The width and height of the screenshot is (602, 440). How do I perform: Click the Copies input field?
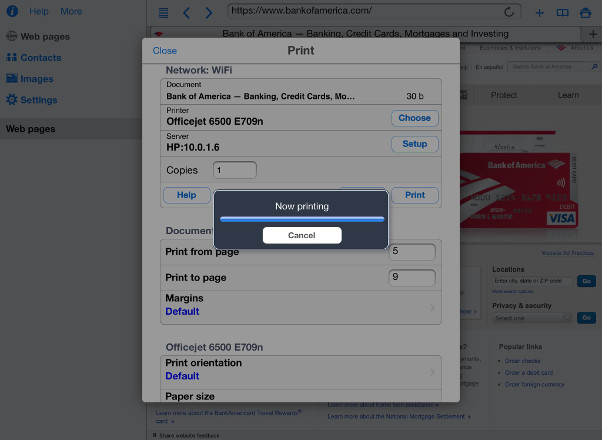coord(235,170)
